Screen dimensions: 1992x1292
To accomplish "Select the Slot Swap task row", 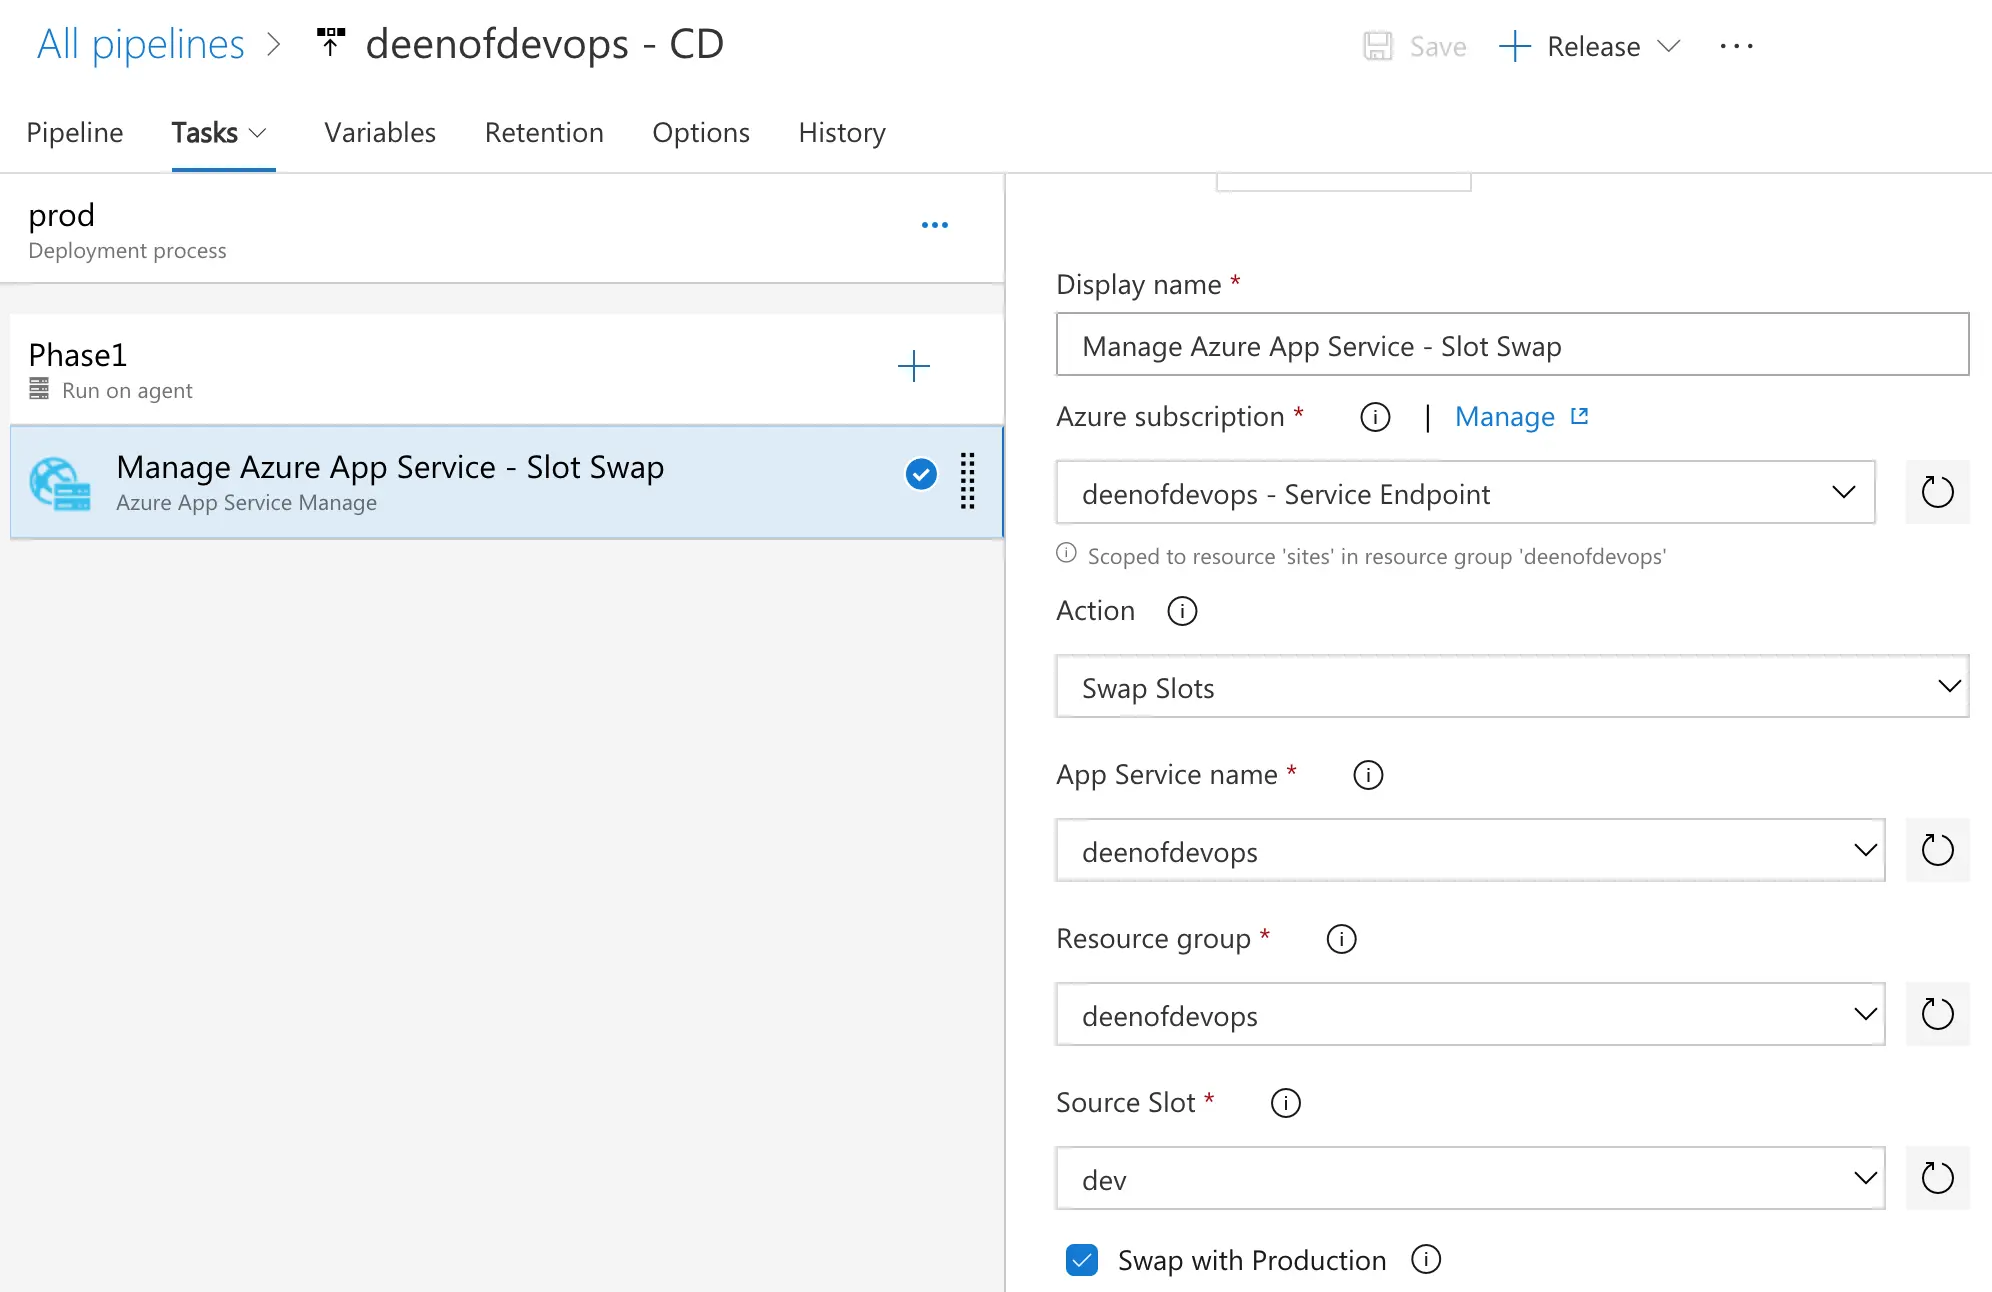I will 507,482.
